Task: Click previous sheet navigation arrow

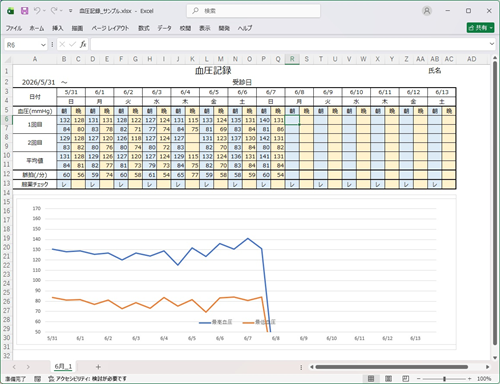Action: pos(14,367)
